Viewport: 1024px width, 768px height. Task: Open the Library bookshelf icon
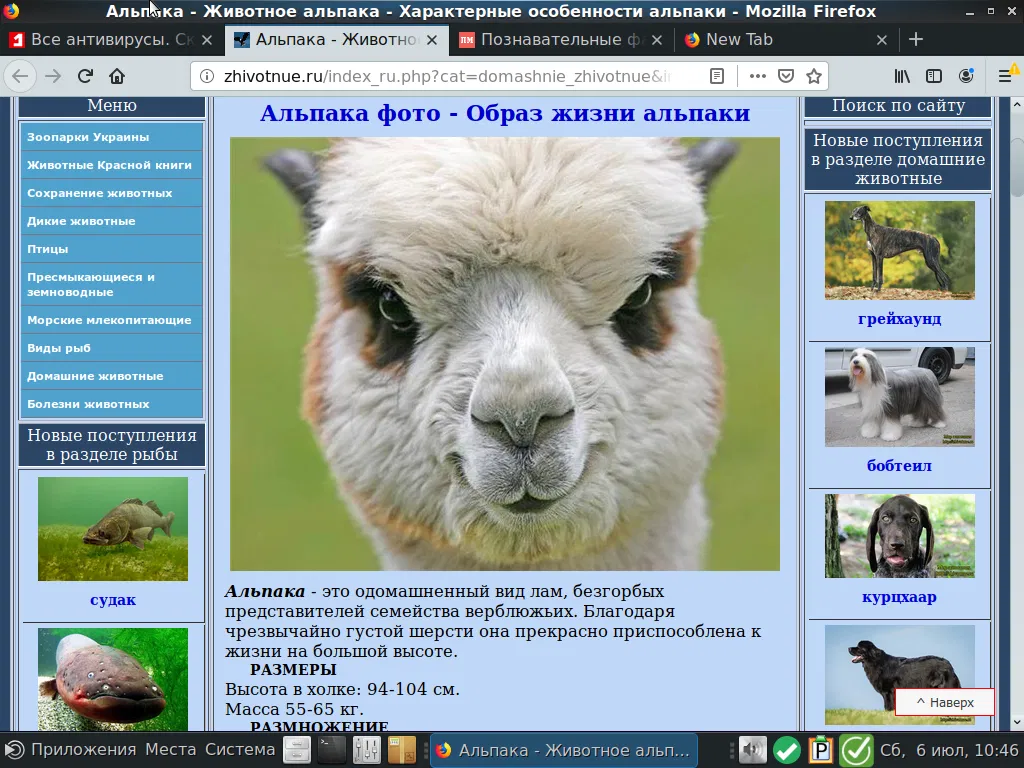(x=902, y=76)
